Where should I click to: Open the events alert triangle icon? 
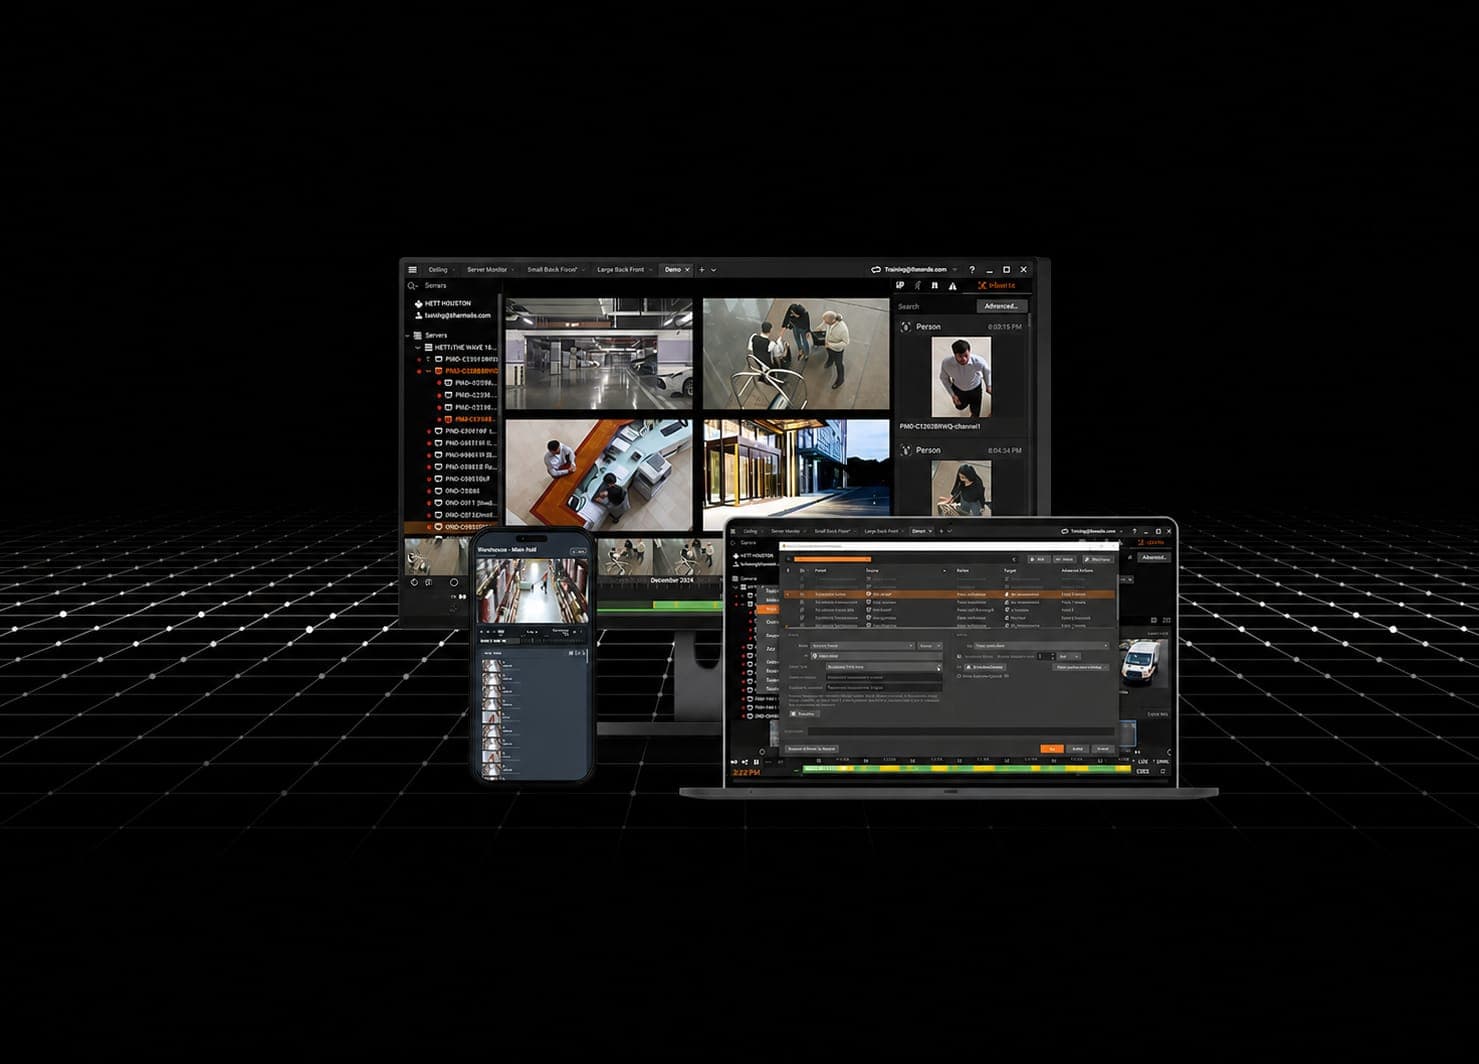pos(952,286)
